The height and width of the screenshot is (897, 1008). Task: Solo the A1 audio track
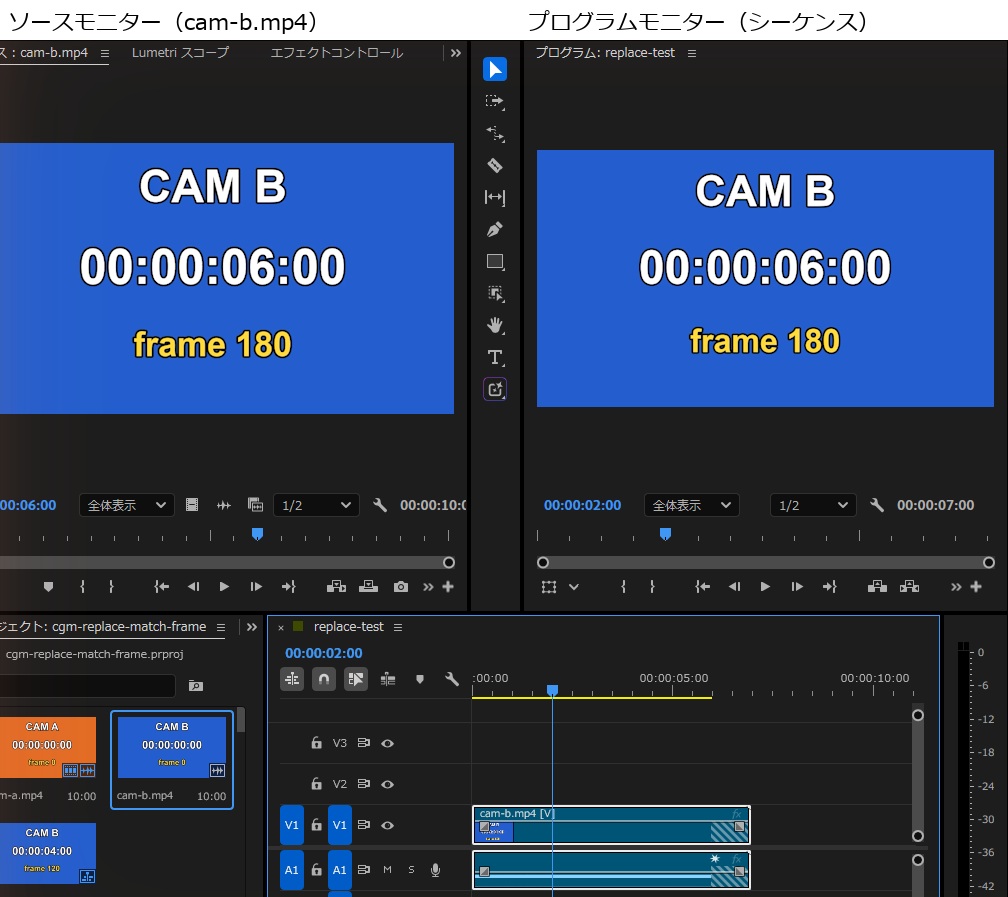point(411,870)
